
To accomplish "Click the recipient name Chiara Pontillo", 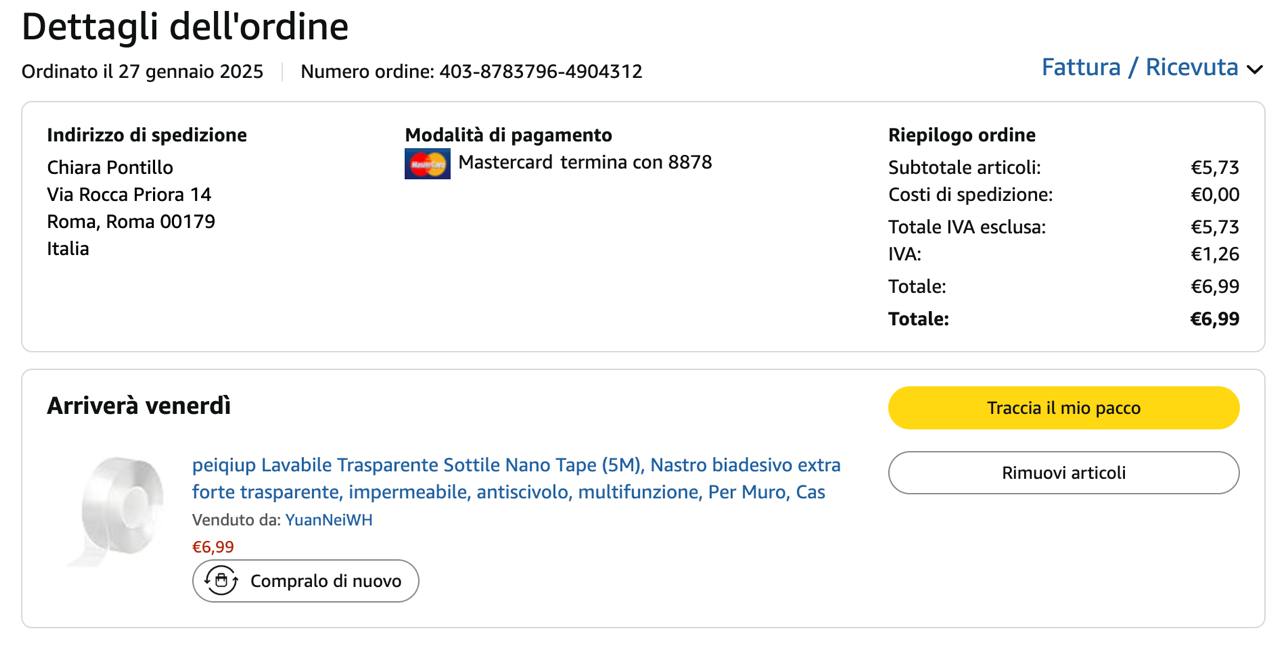I will (110, 167).
